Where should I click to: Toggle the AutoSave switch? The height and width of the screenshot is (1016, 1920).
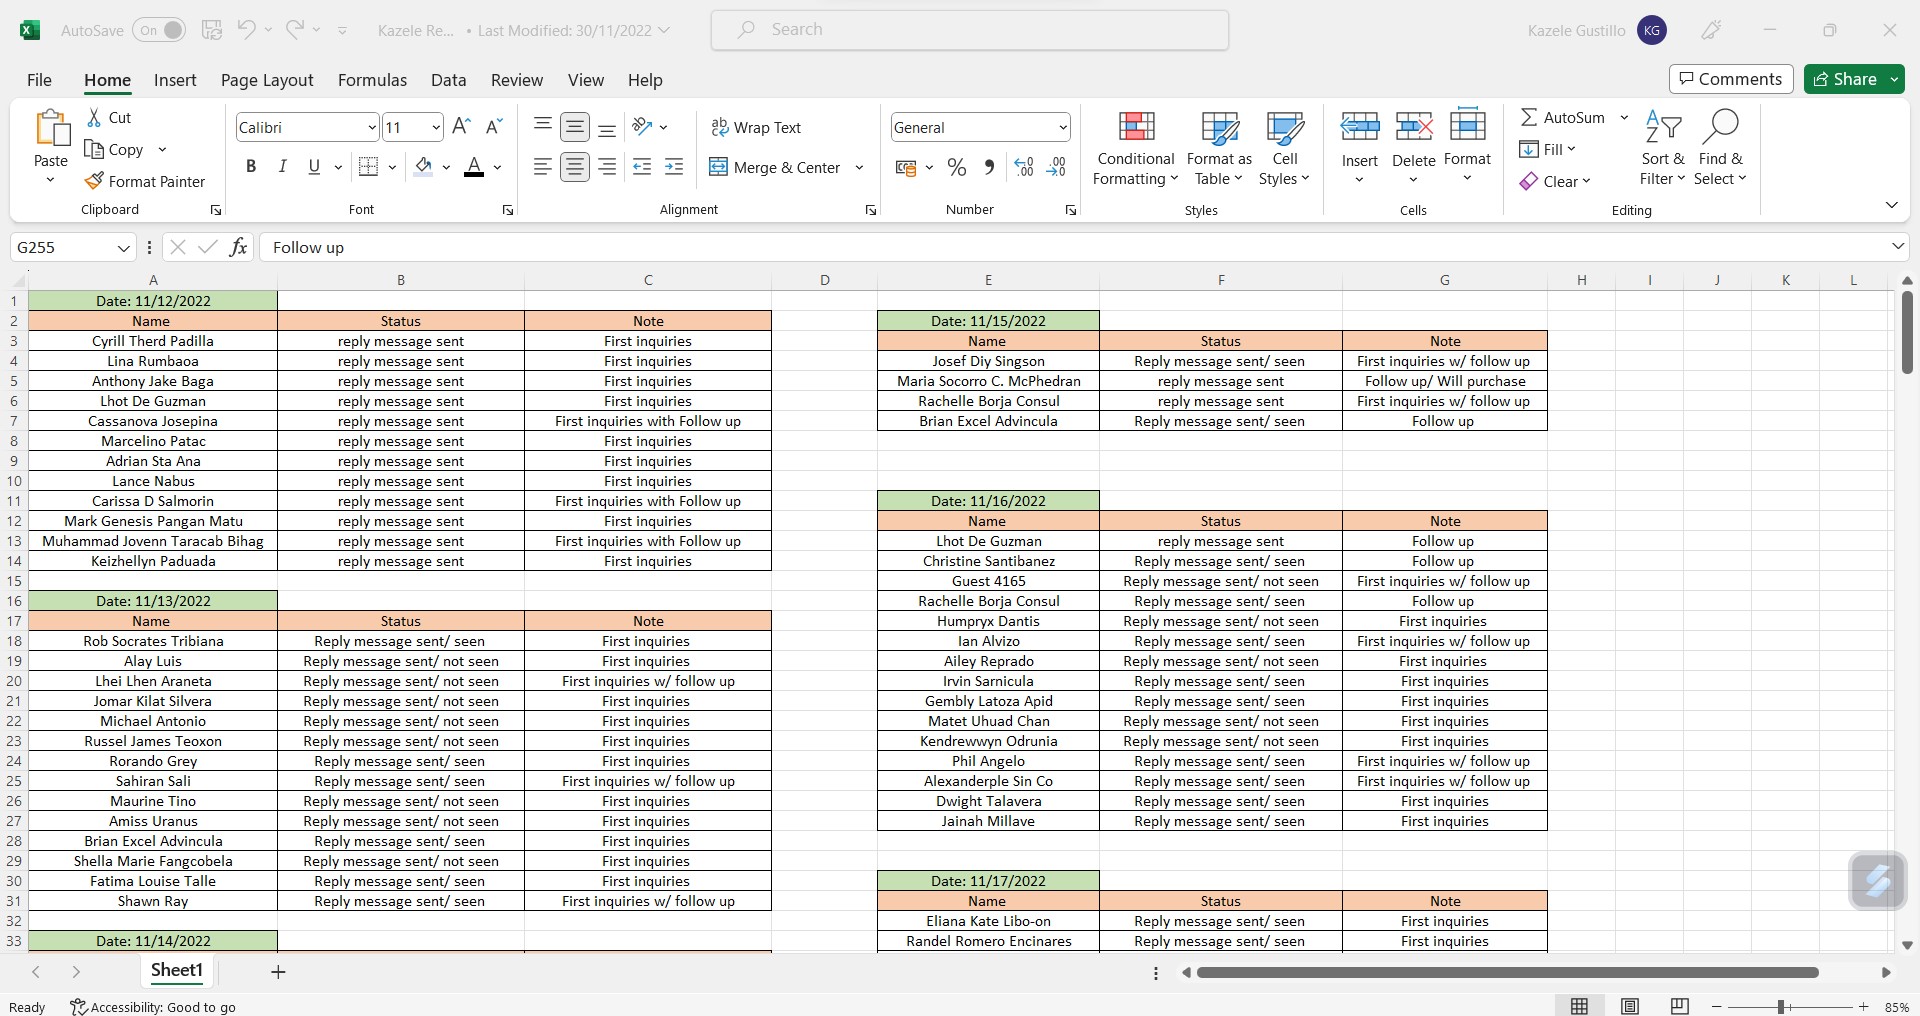click(159, 30)
